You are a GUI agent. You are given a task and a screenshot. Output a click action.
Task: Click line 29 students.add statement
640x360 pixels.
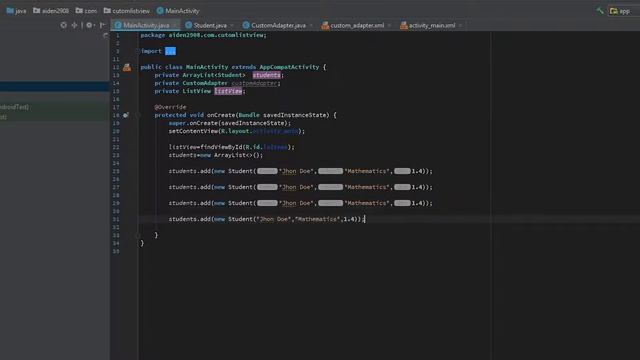click(300, 203)
